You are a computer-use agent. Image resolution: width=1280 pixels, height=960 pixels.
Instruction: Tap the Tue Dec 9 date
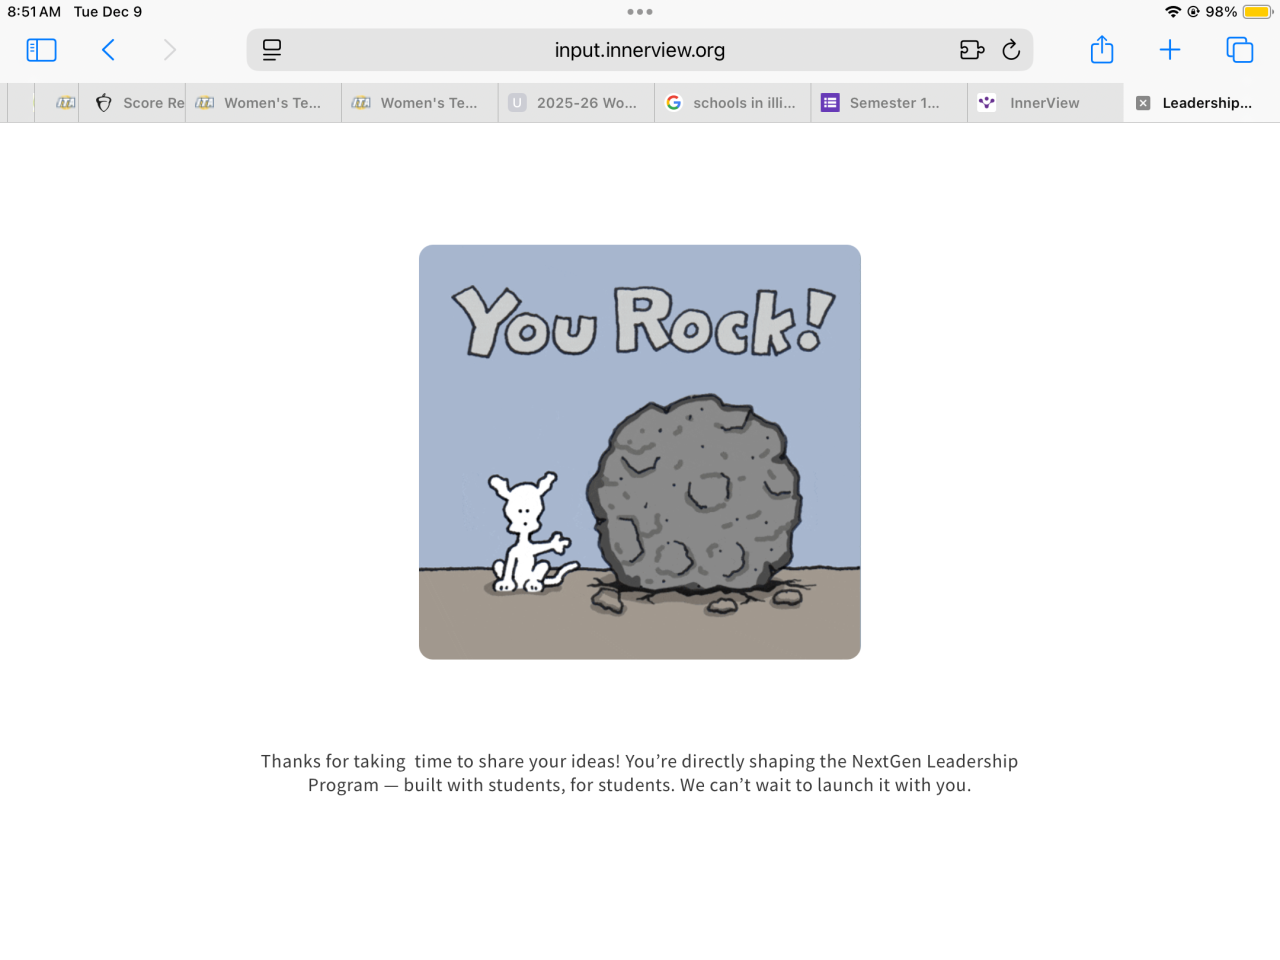tap(108, 12)
